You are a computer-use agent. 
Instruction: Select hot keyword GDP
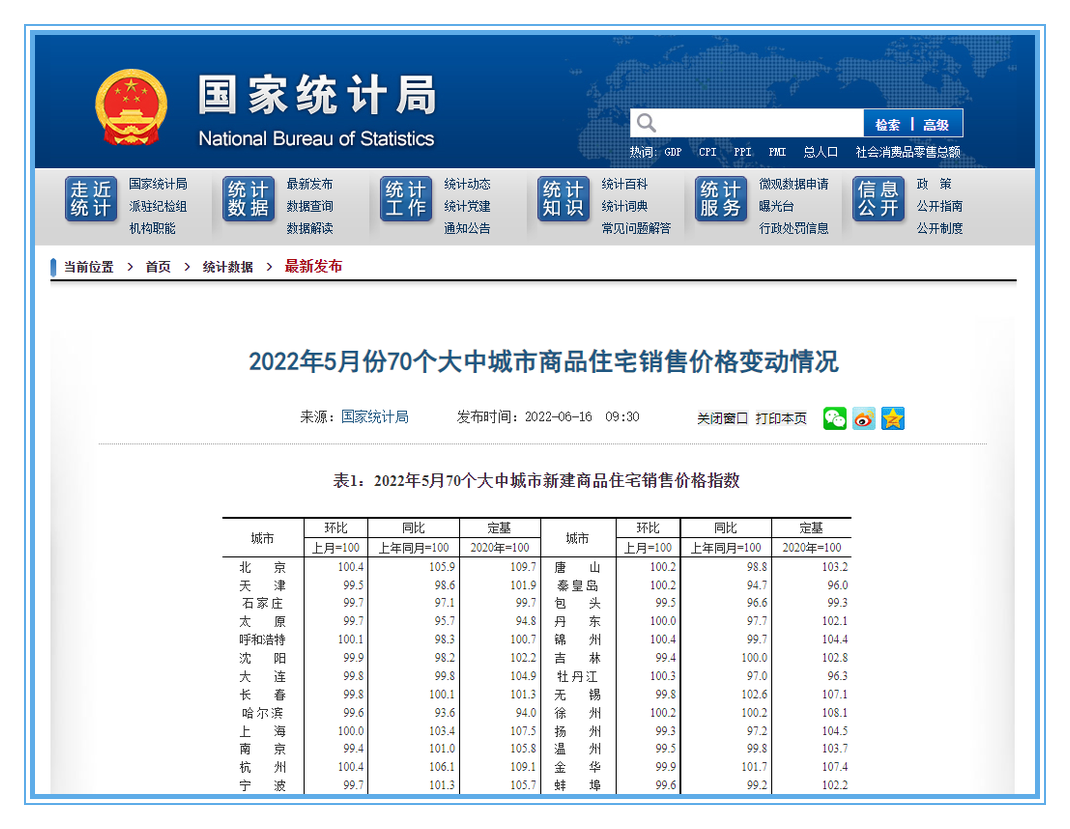(x=673, y=152)
